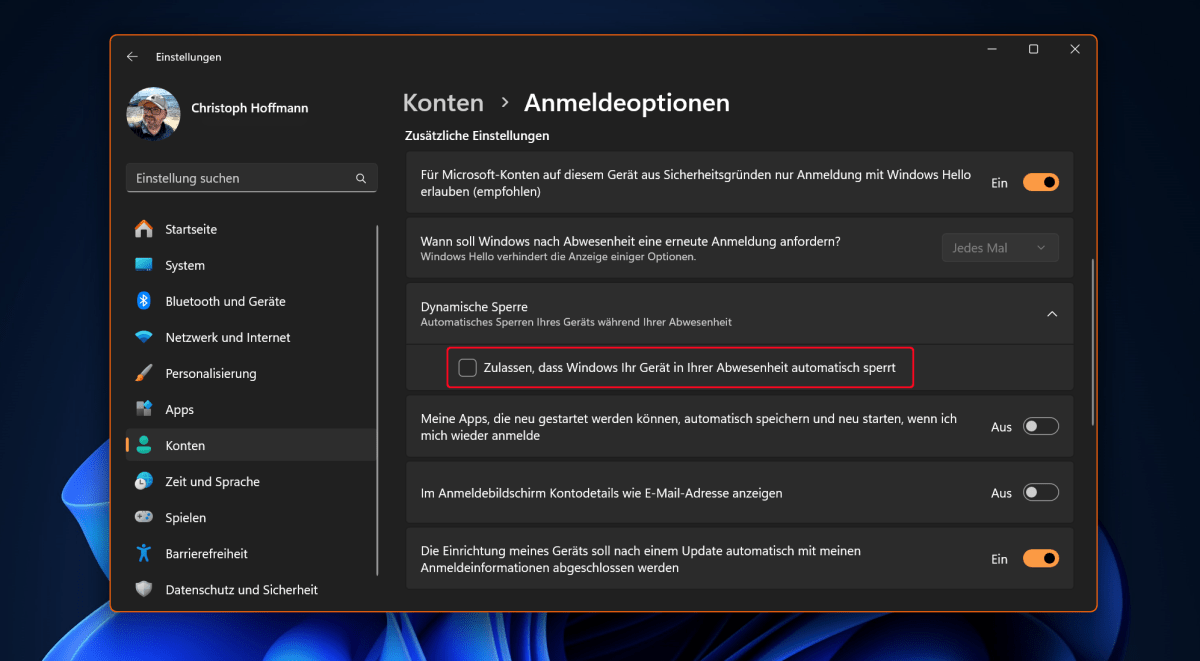Open Barrierefreiheit settings label
Viewport: 1200px width, 661px height.
tap(206, 553)
